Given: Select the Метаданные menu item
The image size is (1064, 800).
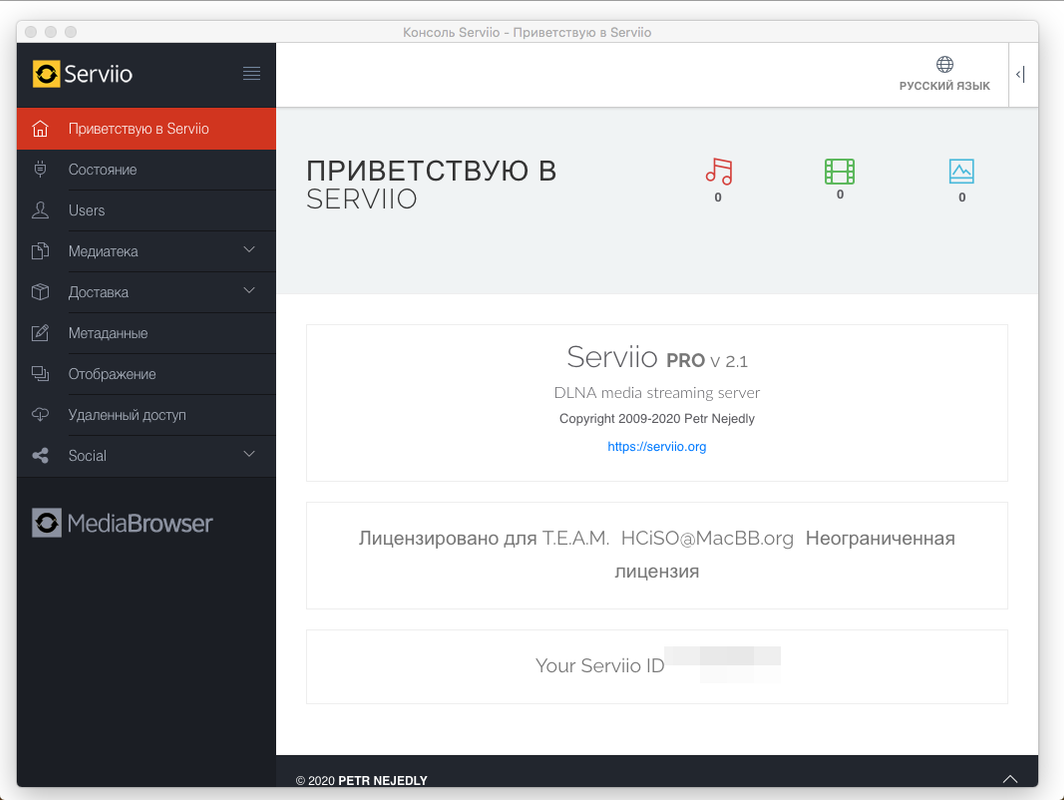Looking at the screenshot, I should click(x=147, y=333).
